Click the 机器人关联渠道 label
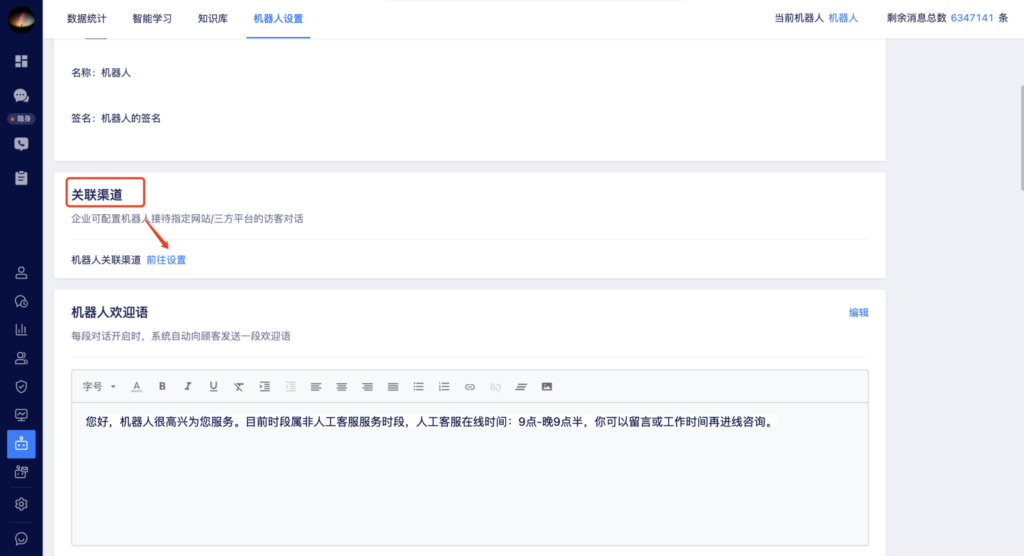Image resolution: width=1024 pixels, height=556 pixels. coord(106,260)
